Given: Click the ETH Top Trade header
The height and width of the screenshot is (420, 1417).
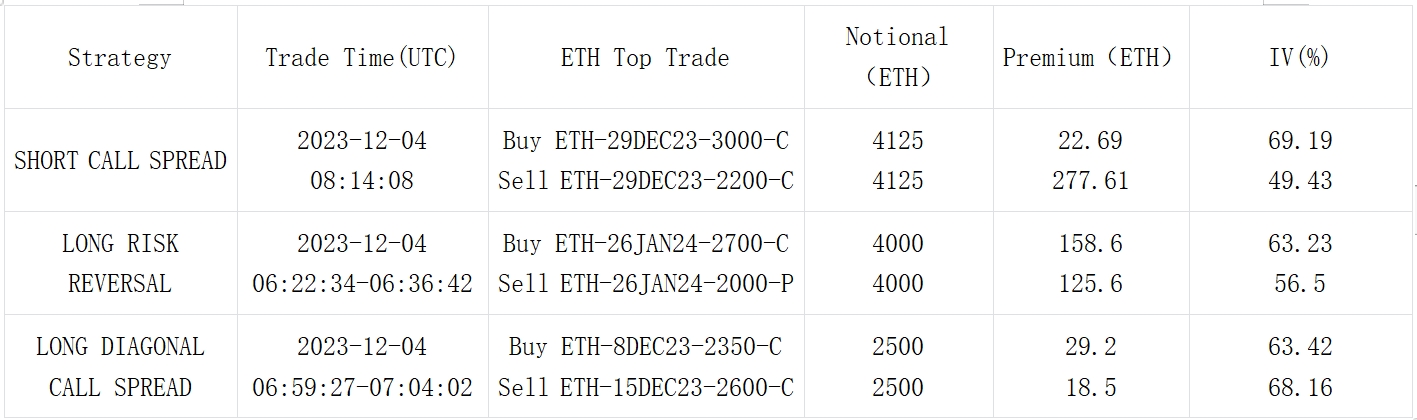Looking at the screenshot, I should [645, 58].
